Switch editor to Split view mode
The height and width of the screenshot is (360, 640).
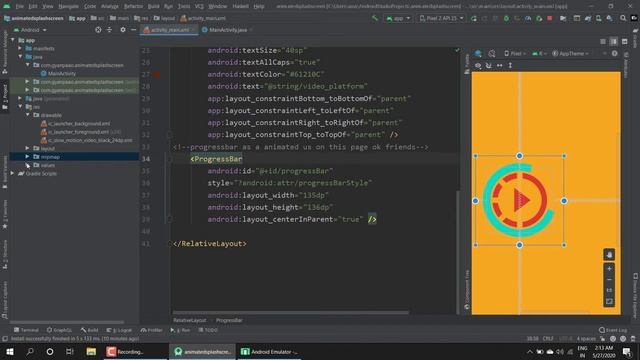[x=613, y=41]
